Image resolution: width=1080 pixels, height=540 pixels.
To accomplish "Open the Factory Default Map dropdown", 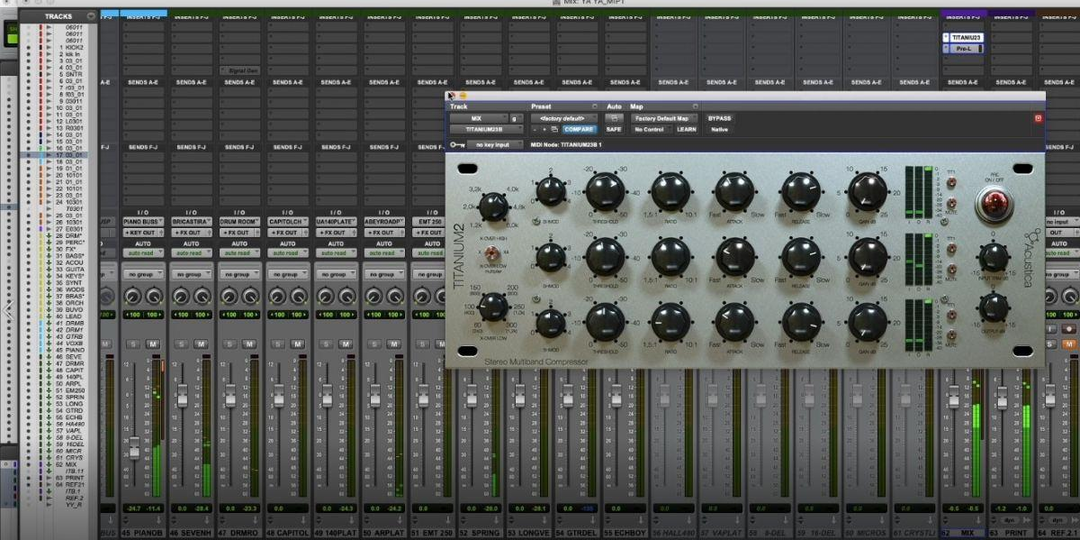I will coord(664,118).
